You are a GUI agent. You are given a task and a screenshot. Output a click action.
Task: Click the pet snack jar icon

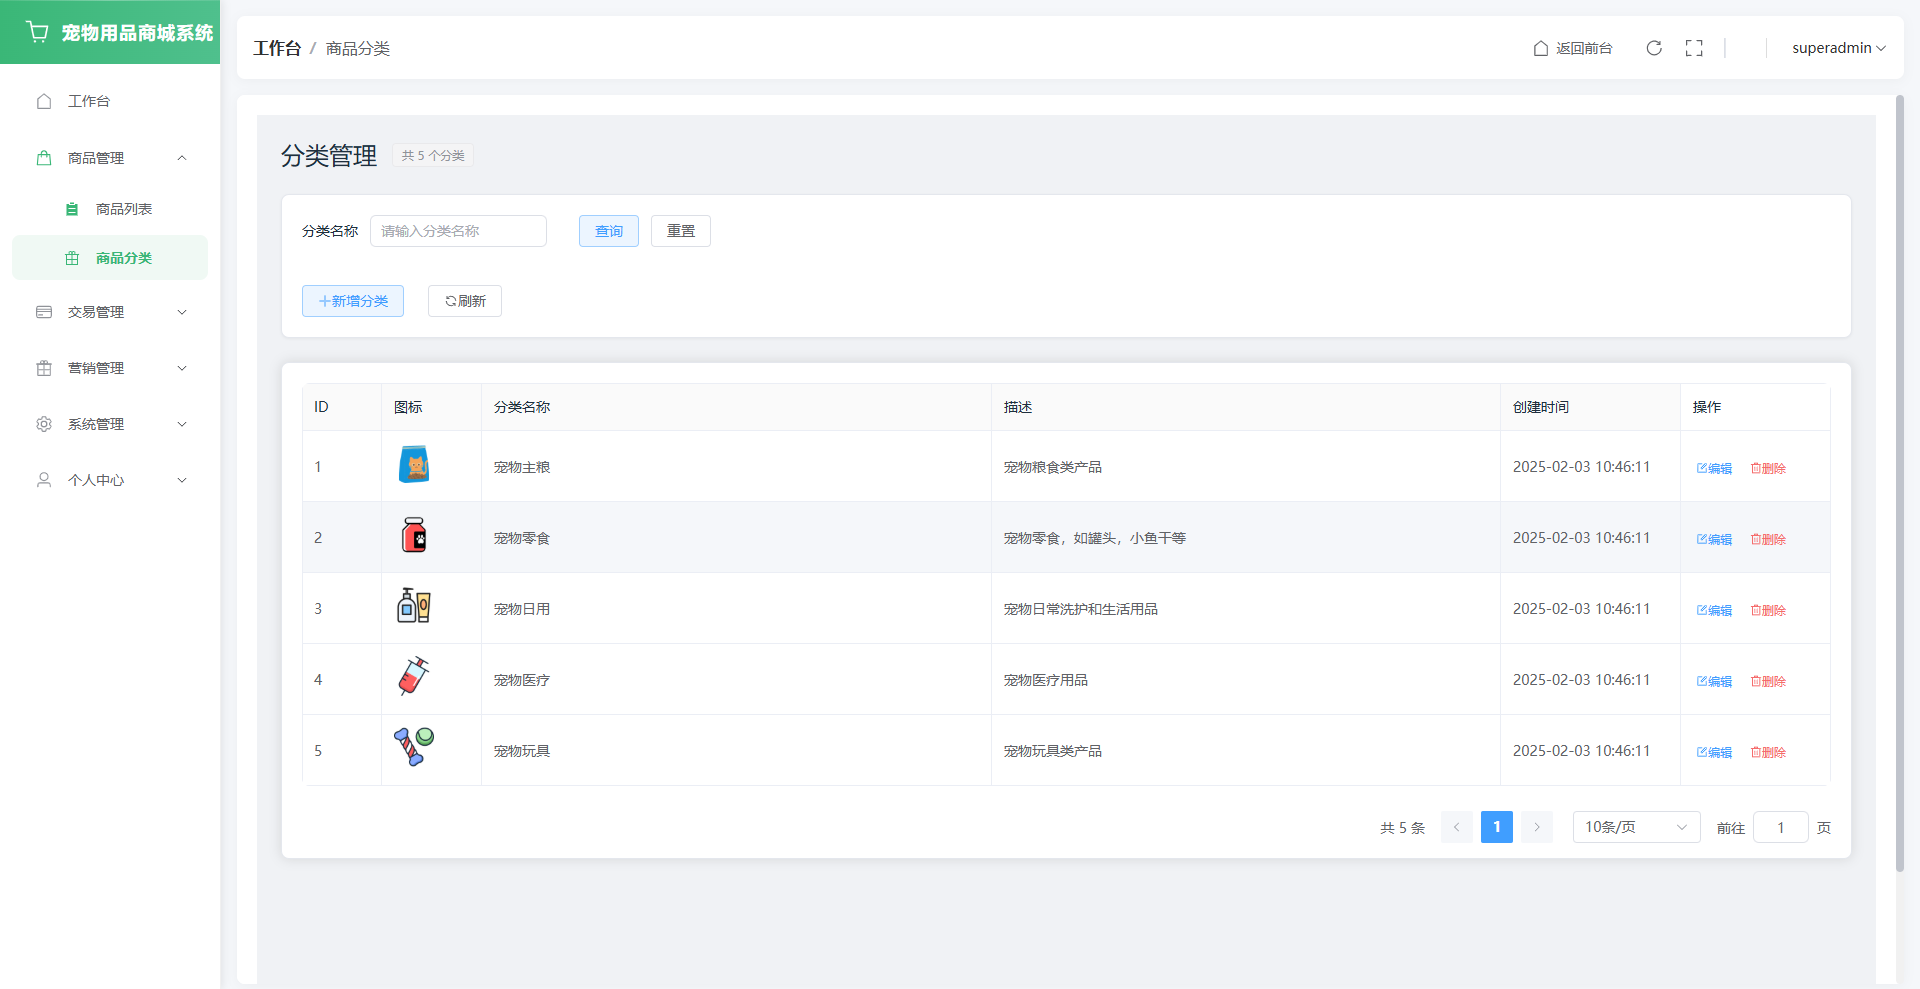click(x=414, y=536)
